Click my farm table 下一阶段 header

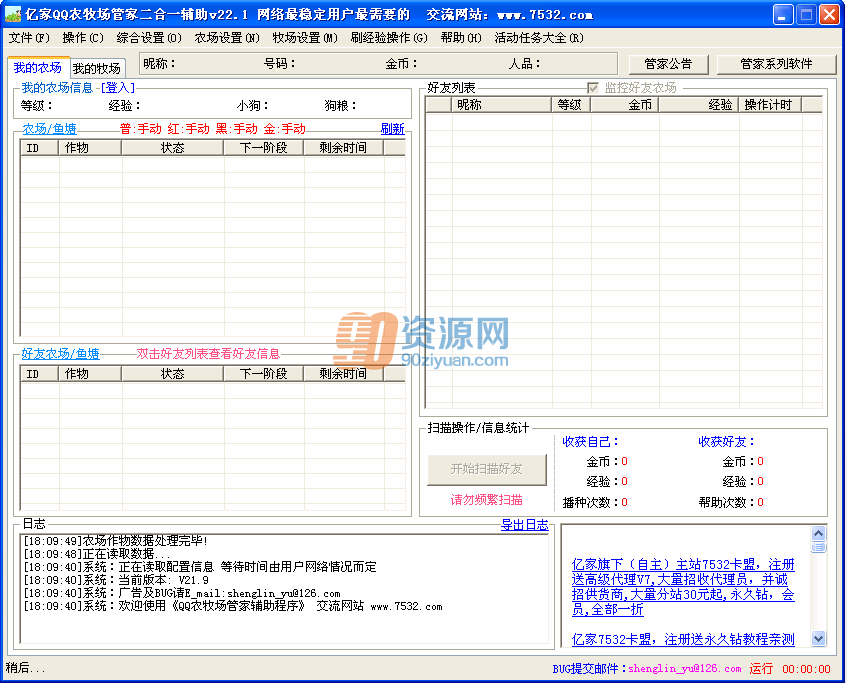pos(264,148)
